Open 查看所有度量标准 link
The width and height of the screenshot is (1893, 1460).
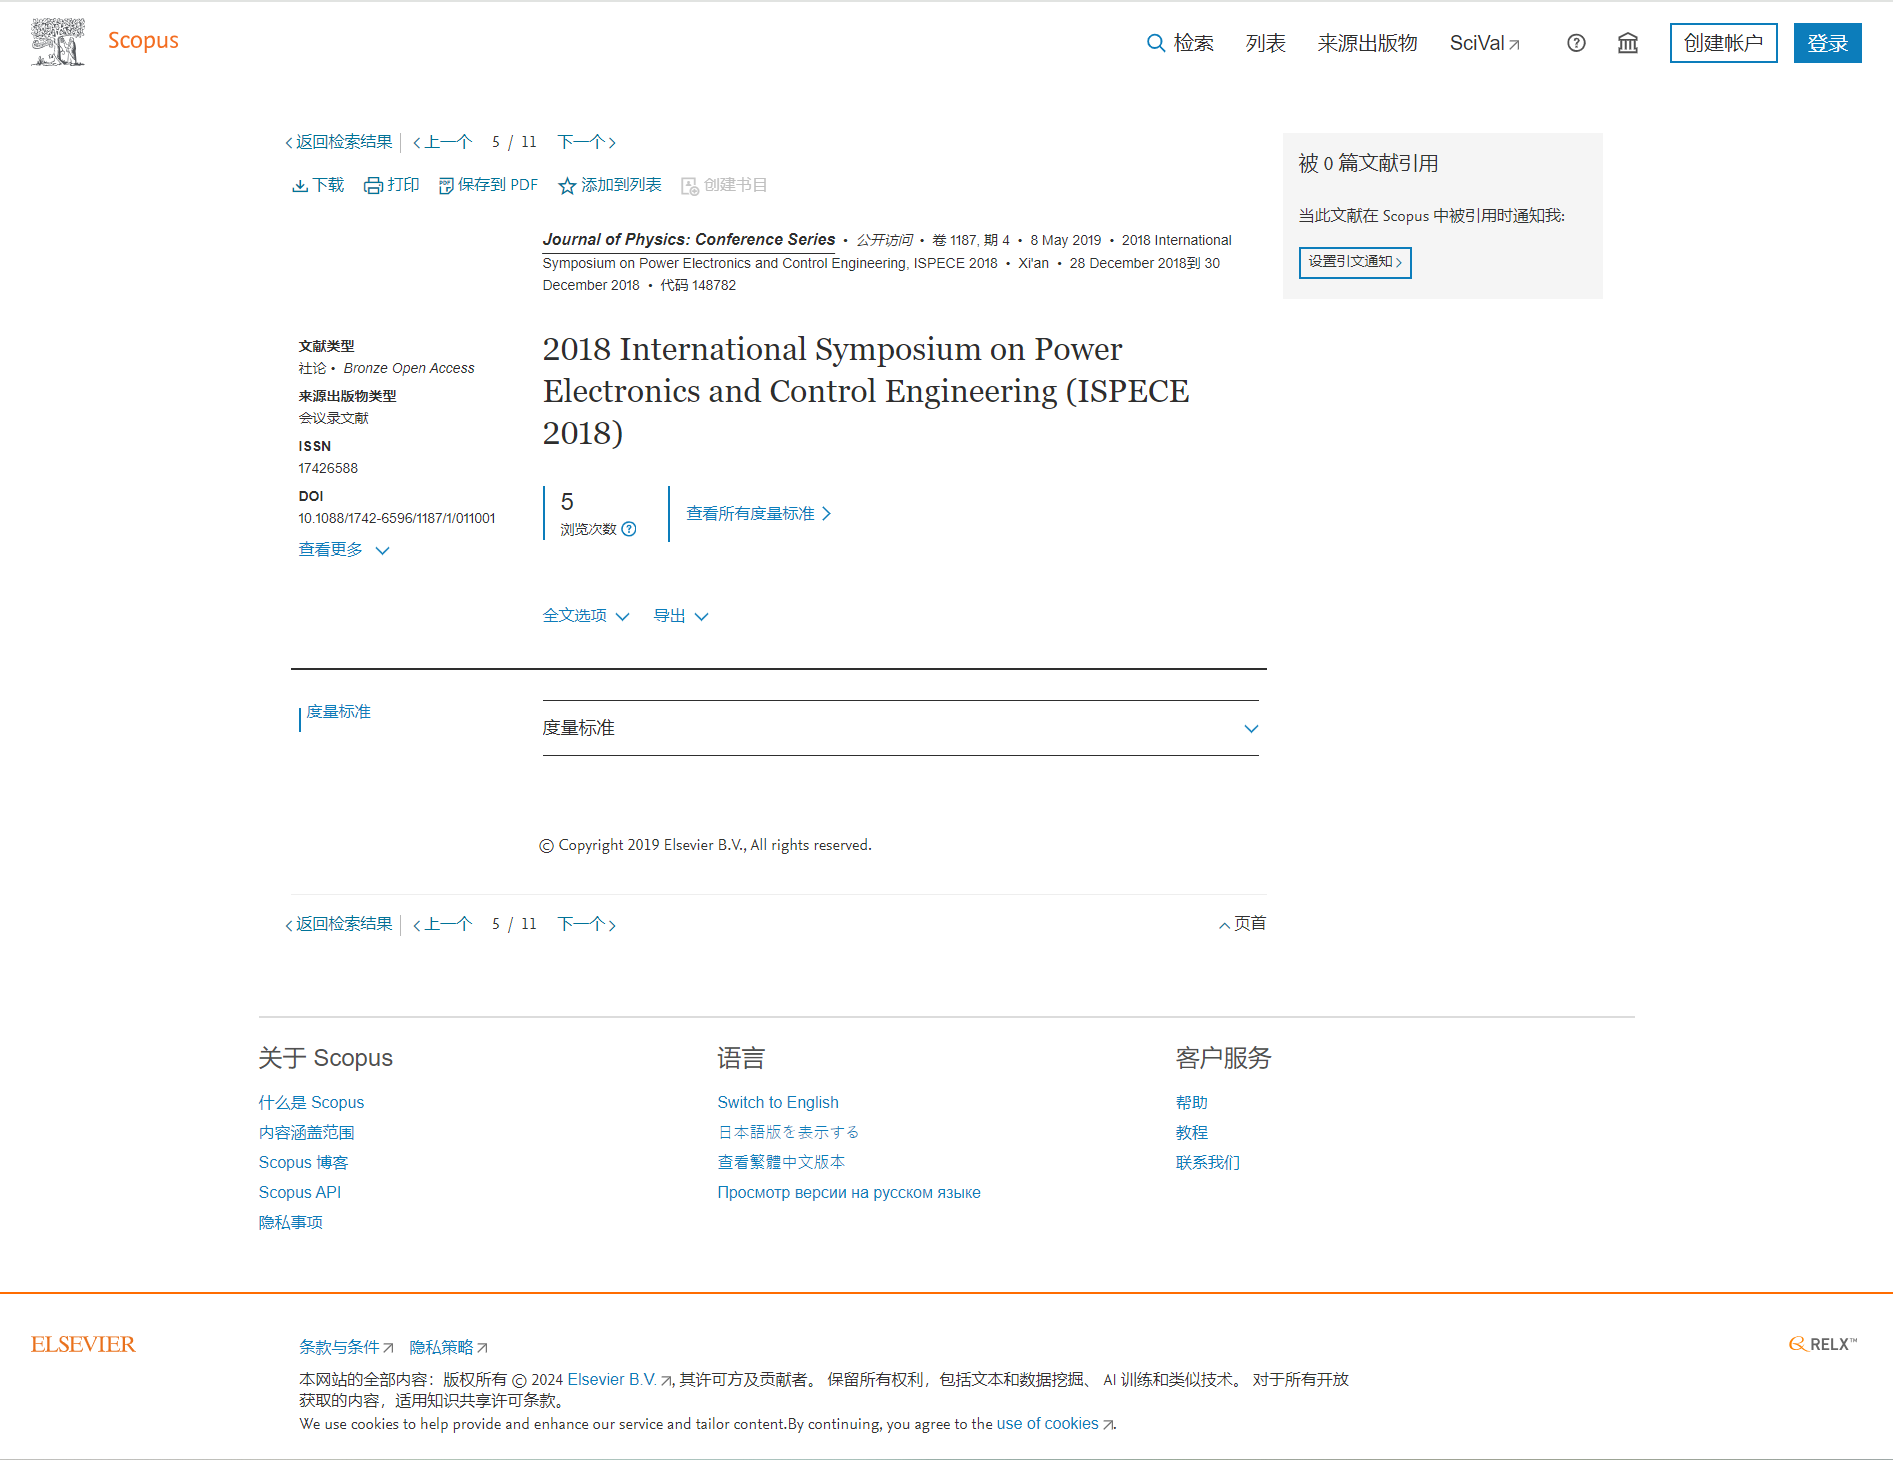tap(758, 514)
